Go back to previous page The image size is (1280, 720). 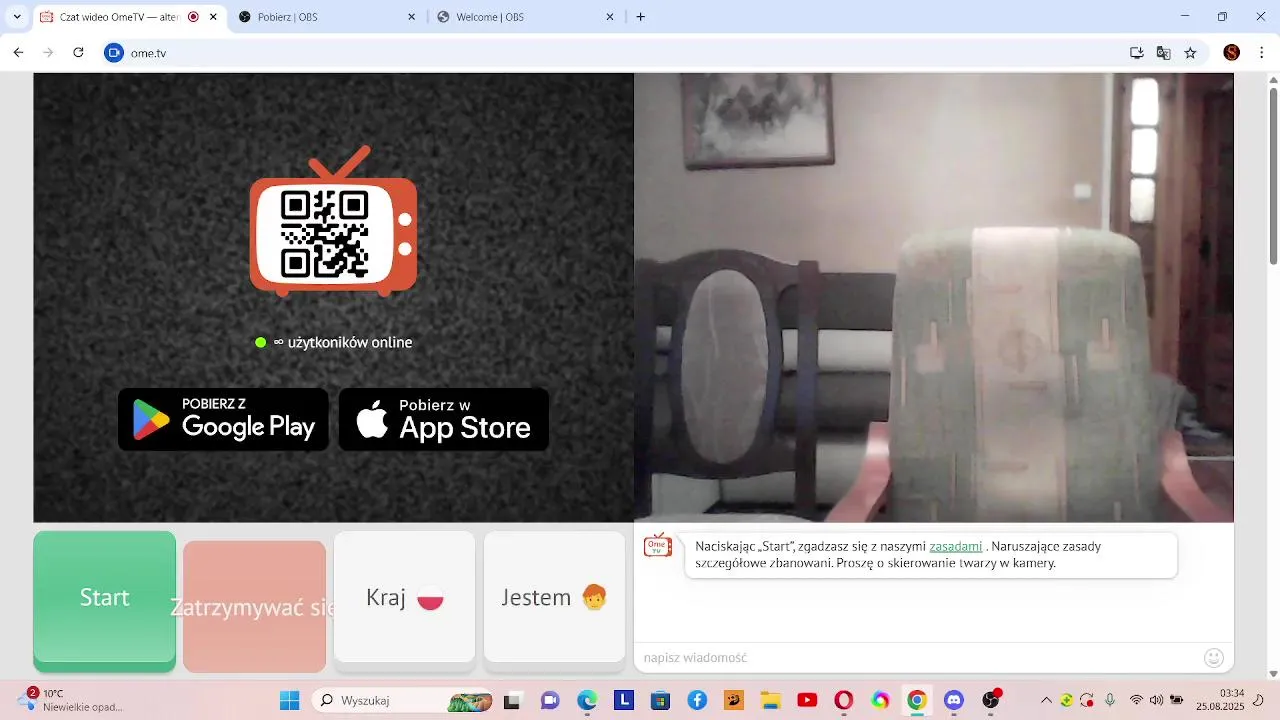click(x=18, y=53)
